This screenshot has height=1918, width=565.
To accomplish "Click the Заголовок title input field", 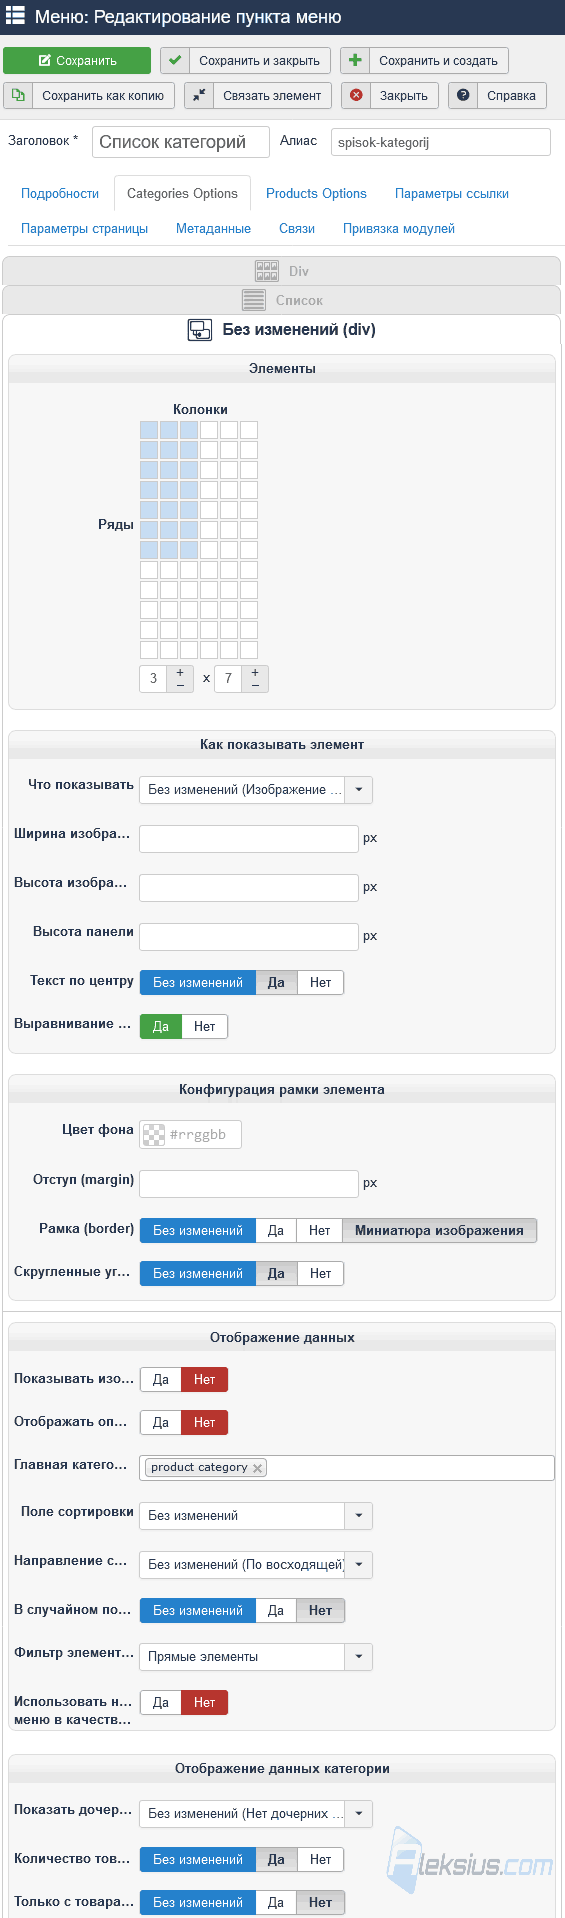I will click(x=181, y=142).
